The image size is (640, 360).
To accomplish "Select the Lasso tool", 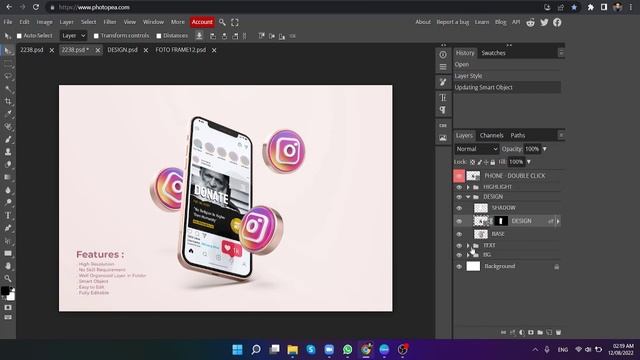I will coord(8,76).
